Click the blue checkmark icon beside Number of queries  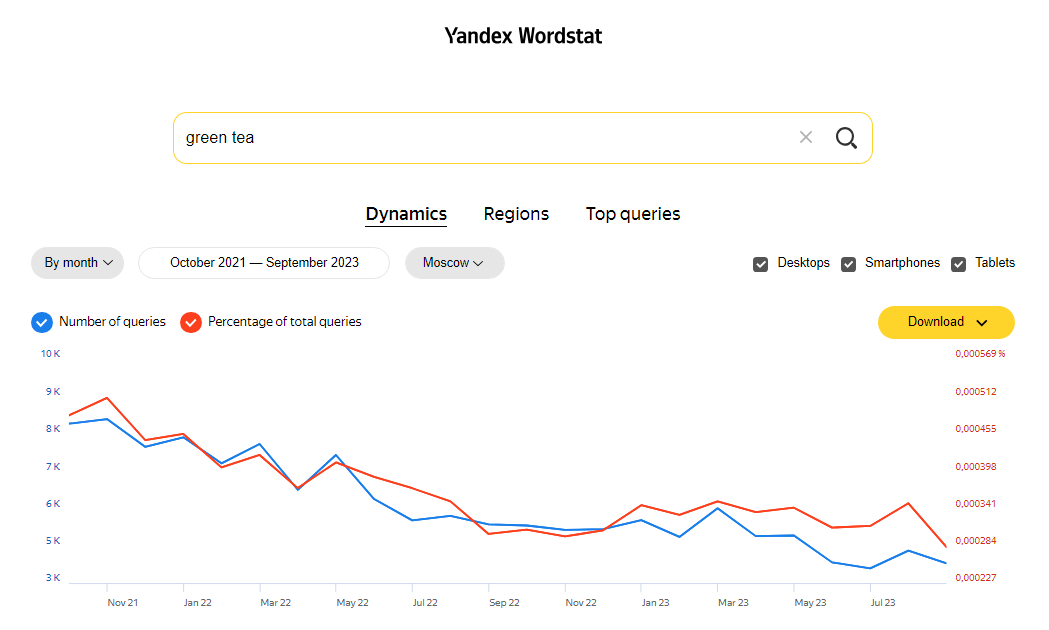[x=41, y=322]
